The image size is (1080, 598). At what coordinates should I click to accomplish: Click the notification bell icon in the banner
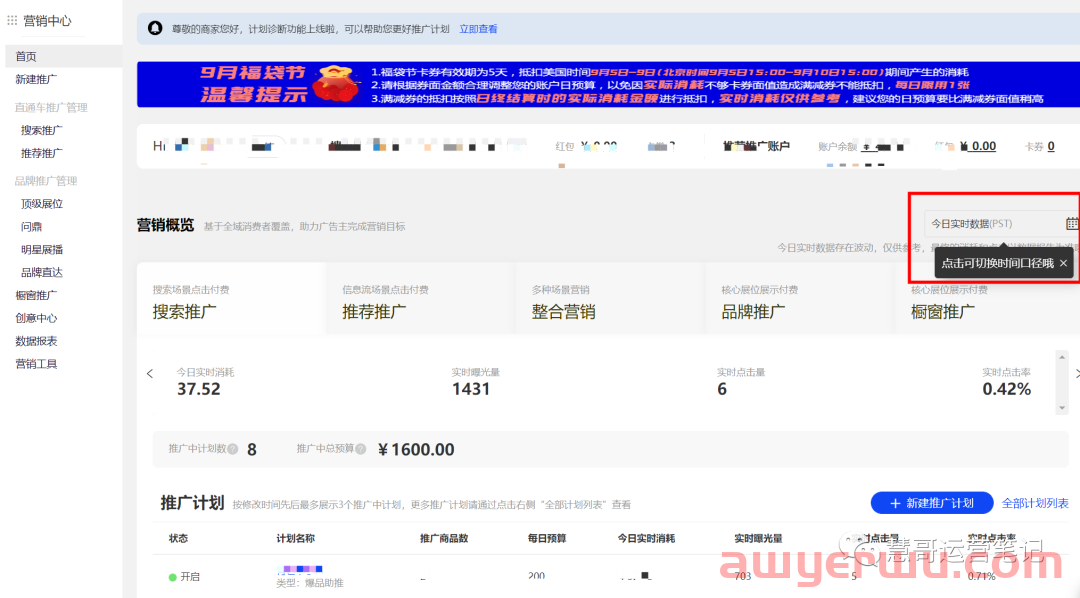(x=154, y=28)
